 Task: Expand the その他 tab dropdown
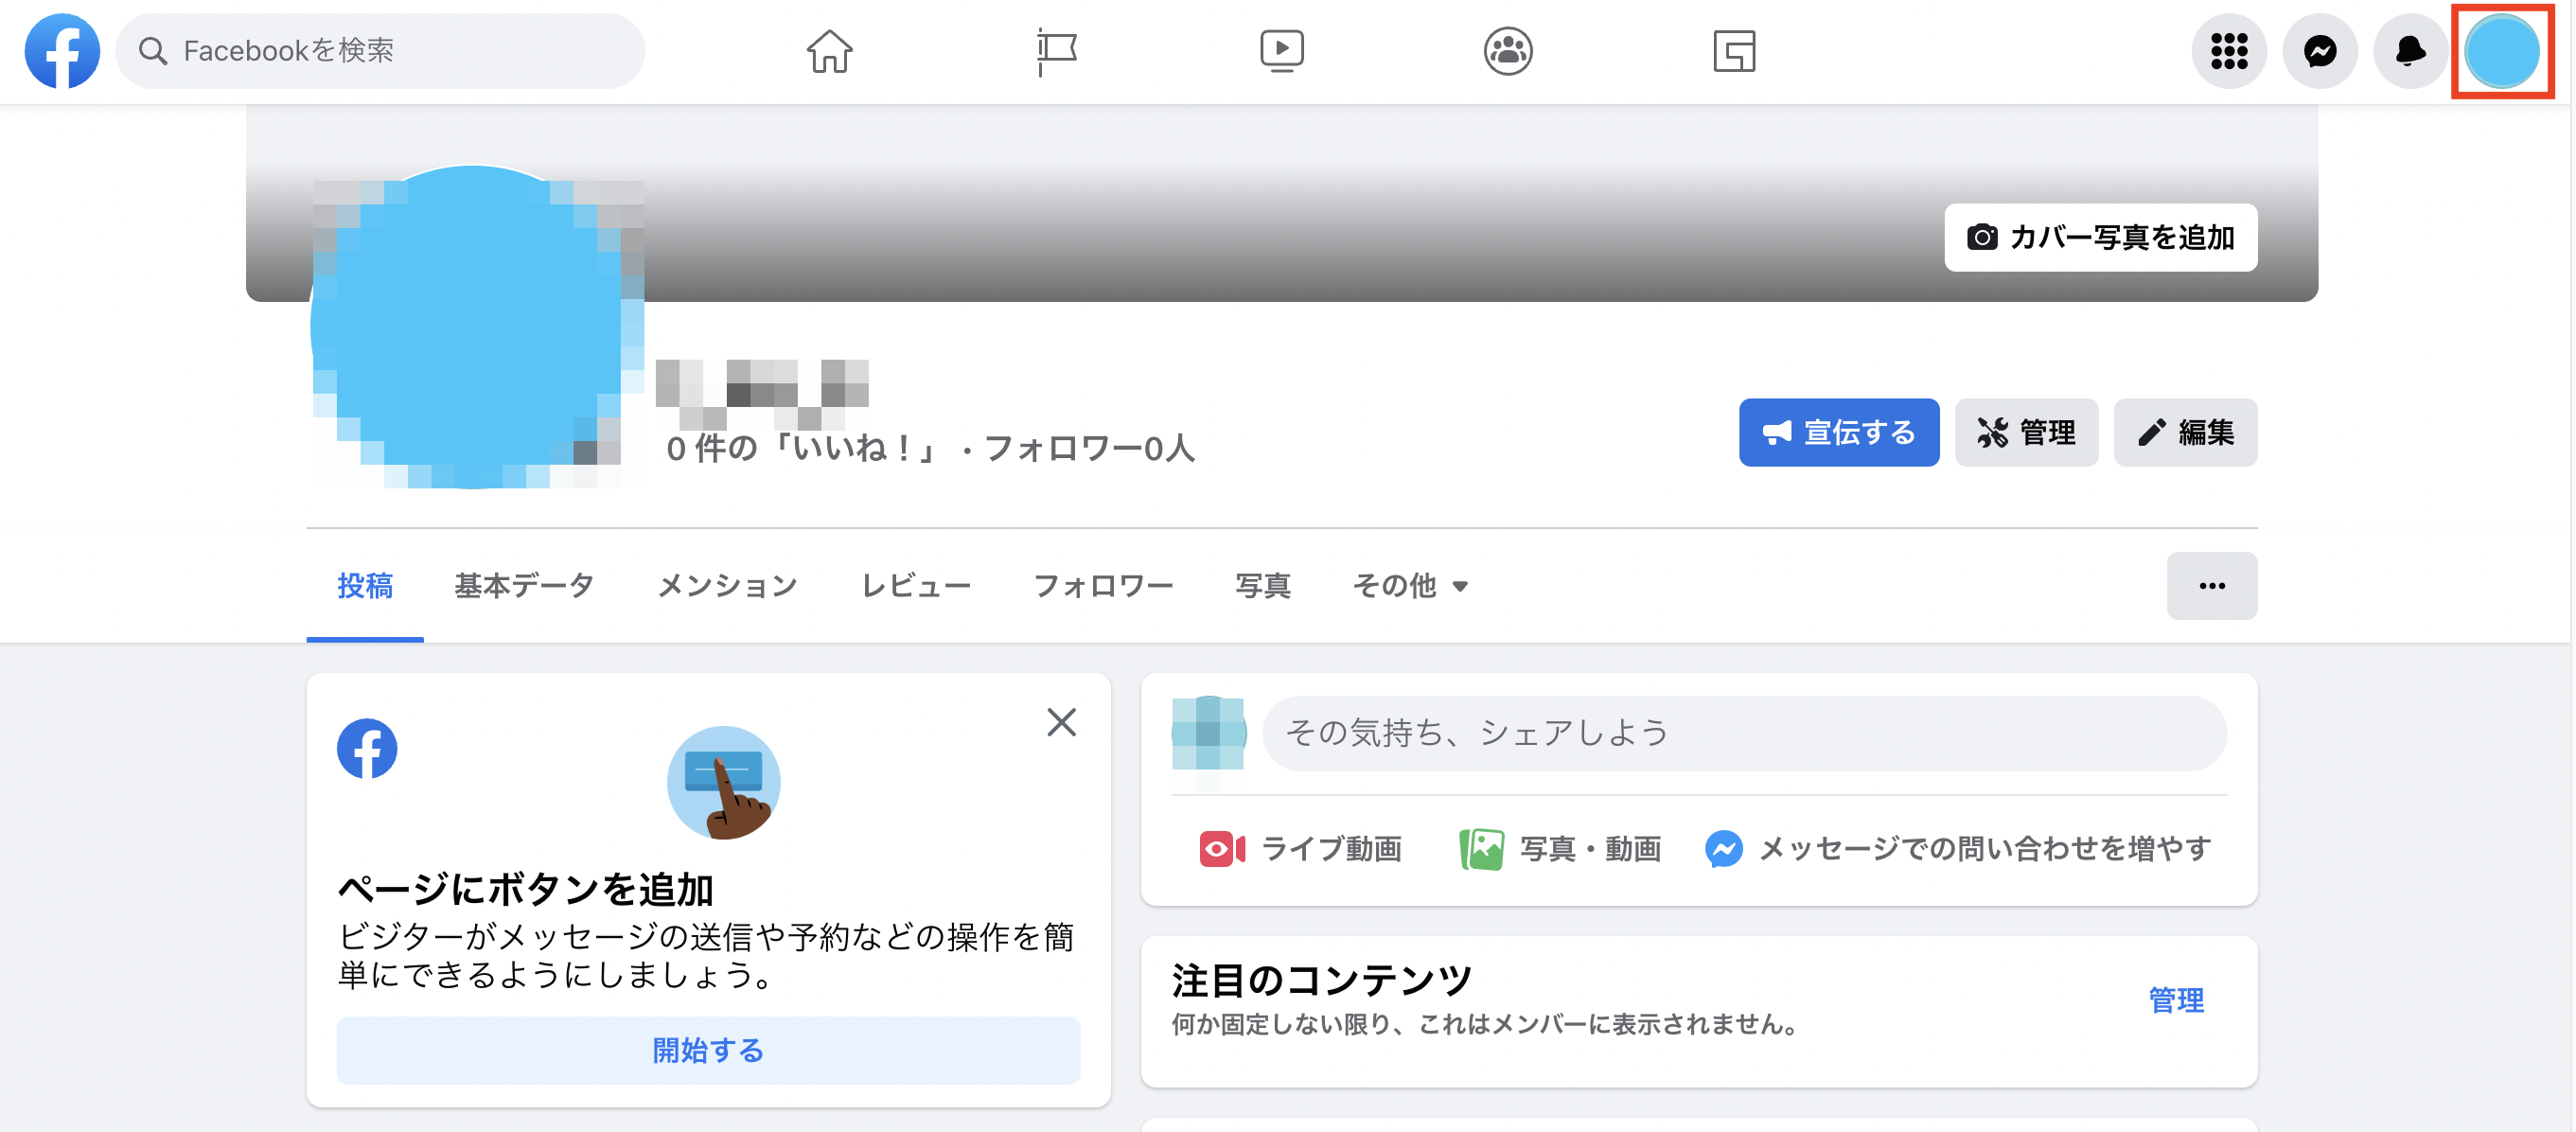1410,586
